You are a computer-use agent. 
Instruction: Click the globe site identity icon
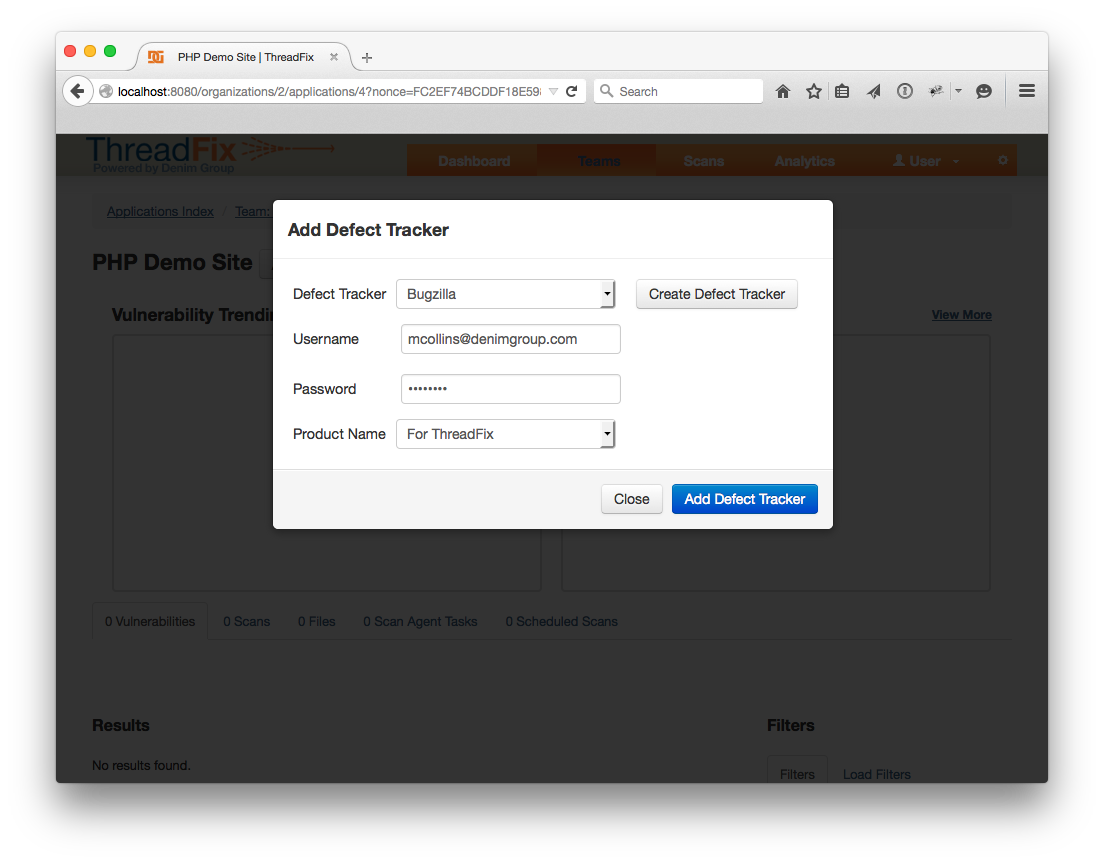point(106,92)
